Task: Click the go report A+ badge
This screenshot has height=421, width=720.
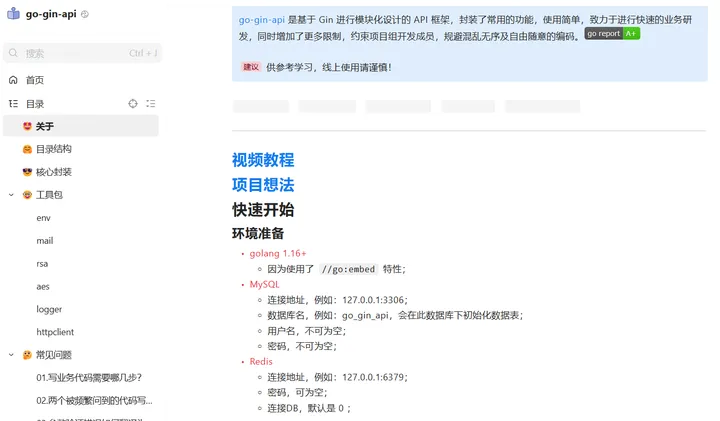Action: 612,34
